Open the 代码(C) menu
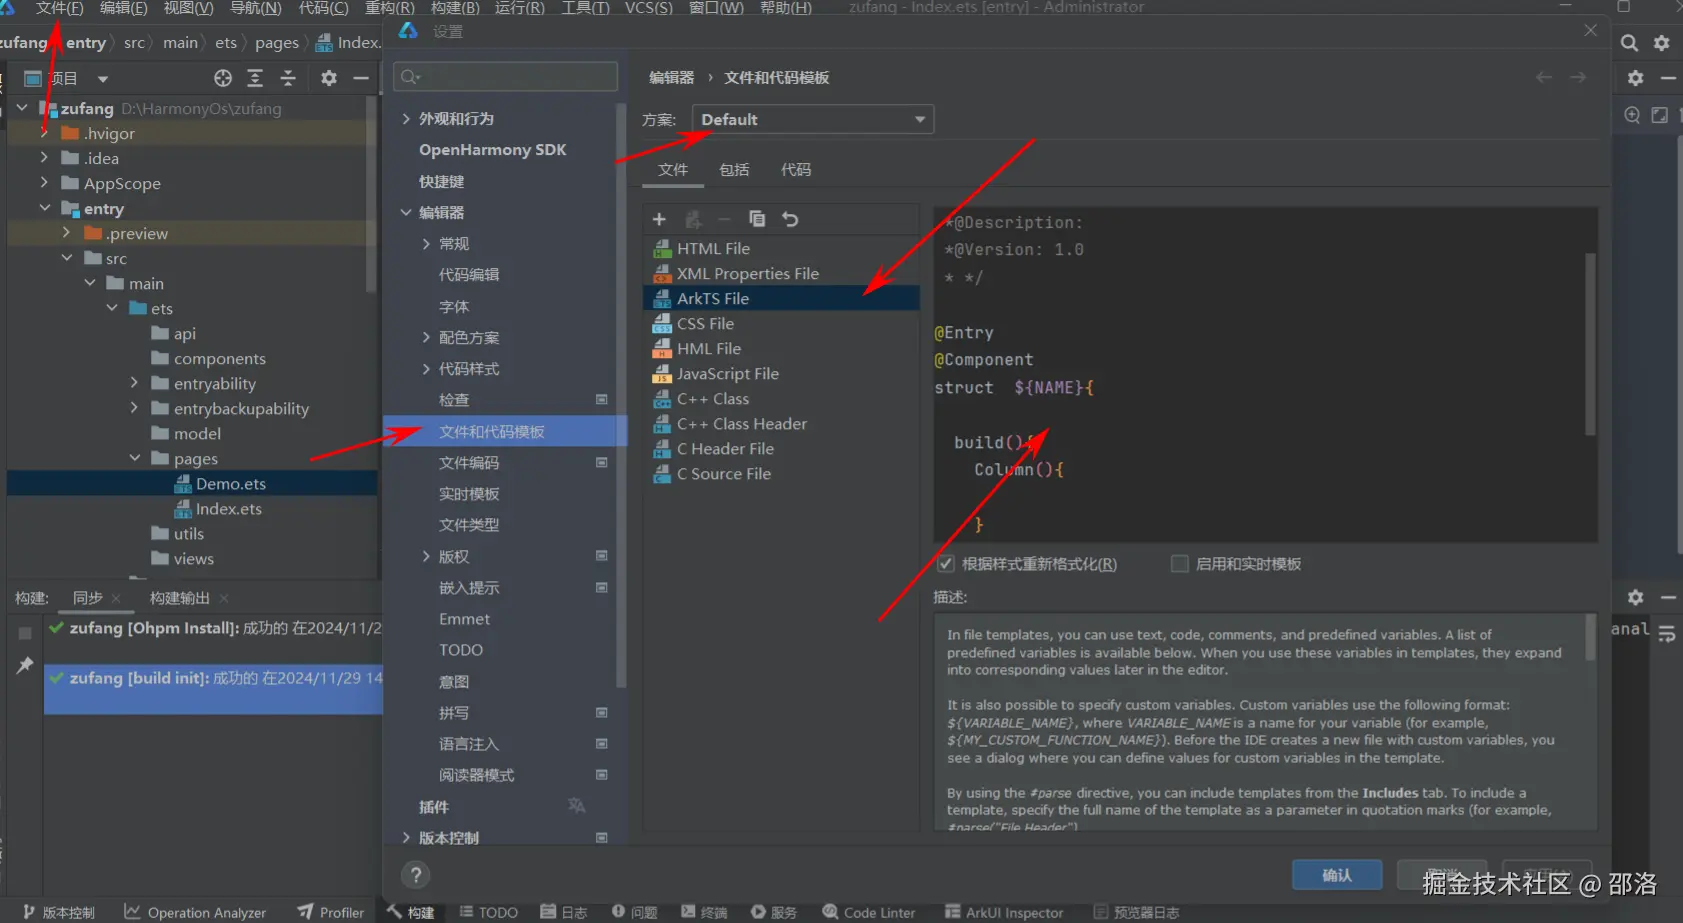This screenshot has height=923, width=1683. [x=323, y=7]
